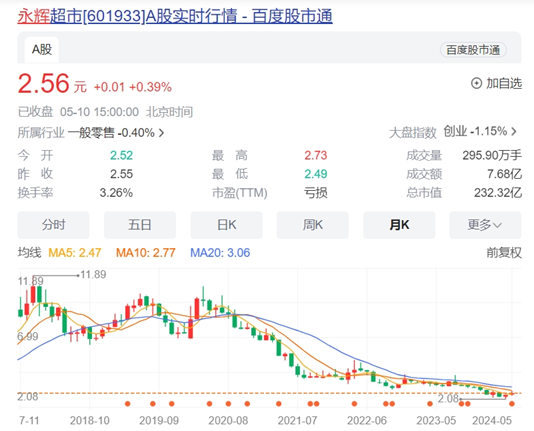Click the current price 2.56 元

tap(52, 84)
